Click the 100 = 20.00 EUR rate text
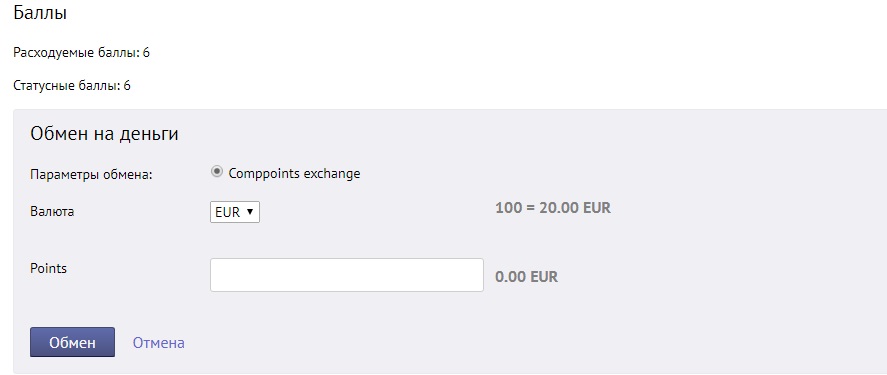 553,208
